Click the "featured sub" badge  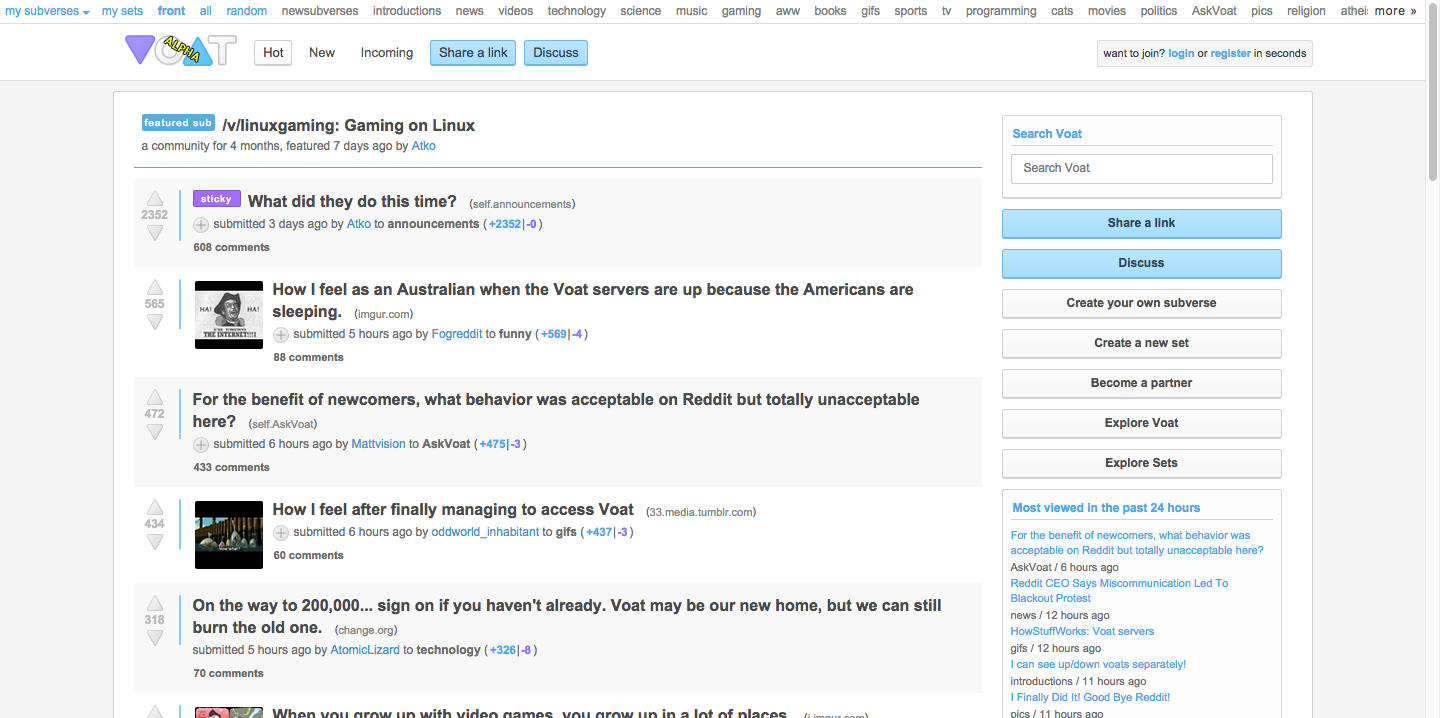coord(178,123)
